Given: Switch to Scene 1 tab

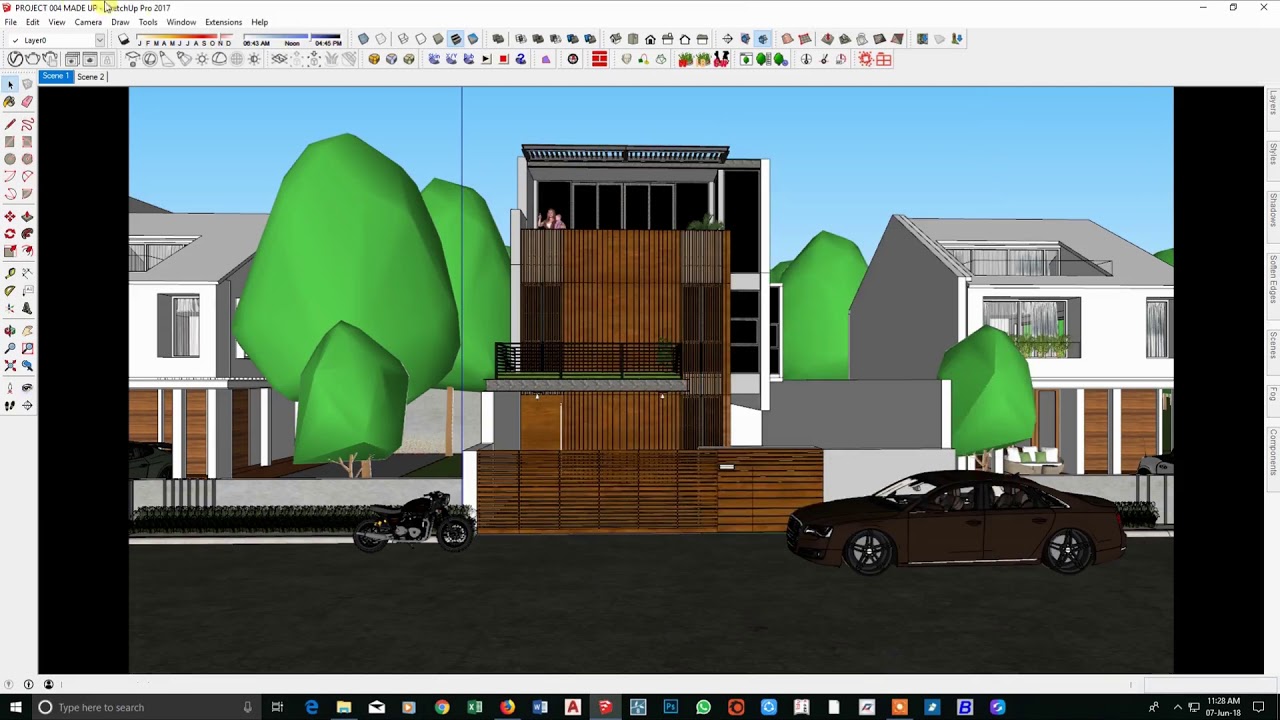Looking at the screenshot, I should pos(55,76).
